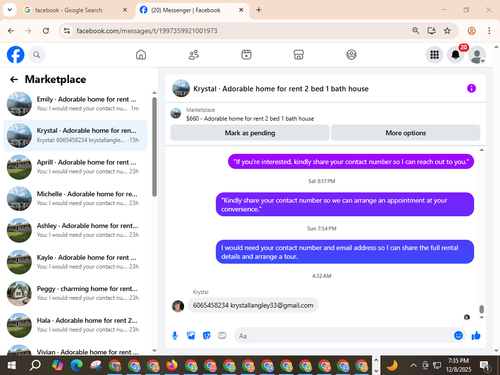Attach a photo with image icon
Image resolution: width=500 pixels, height=375 pixels.
pyautogui.click(x=191, y=336)
